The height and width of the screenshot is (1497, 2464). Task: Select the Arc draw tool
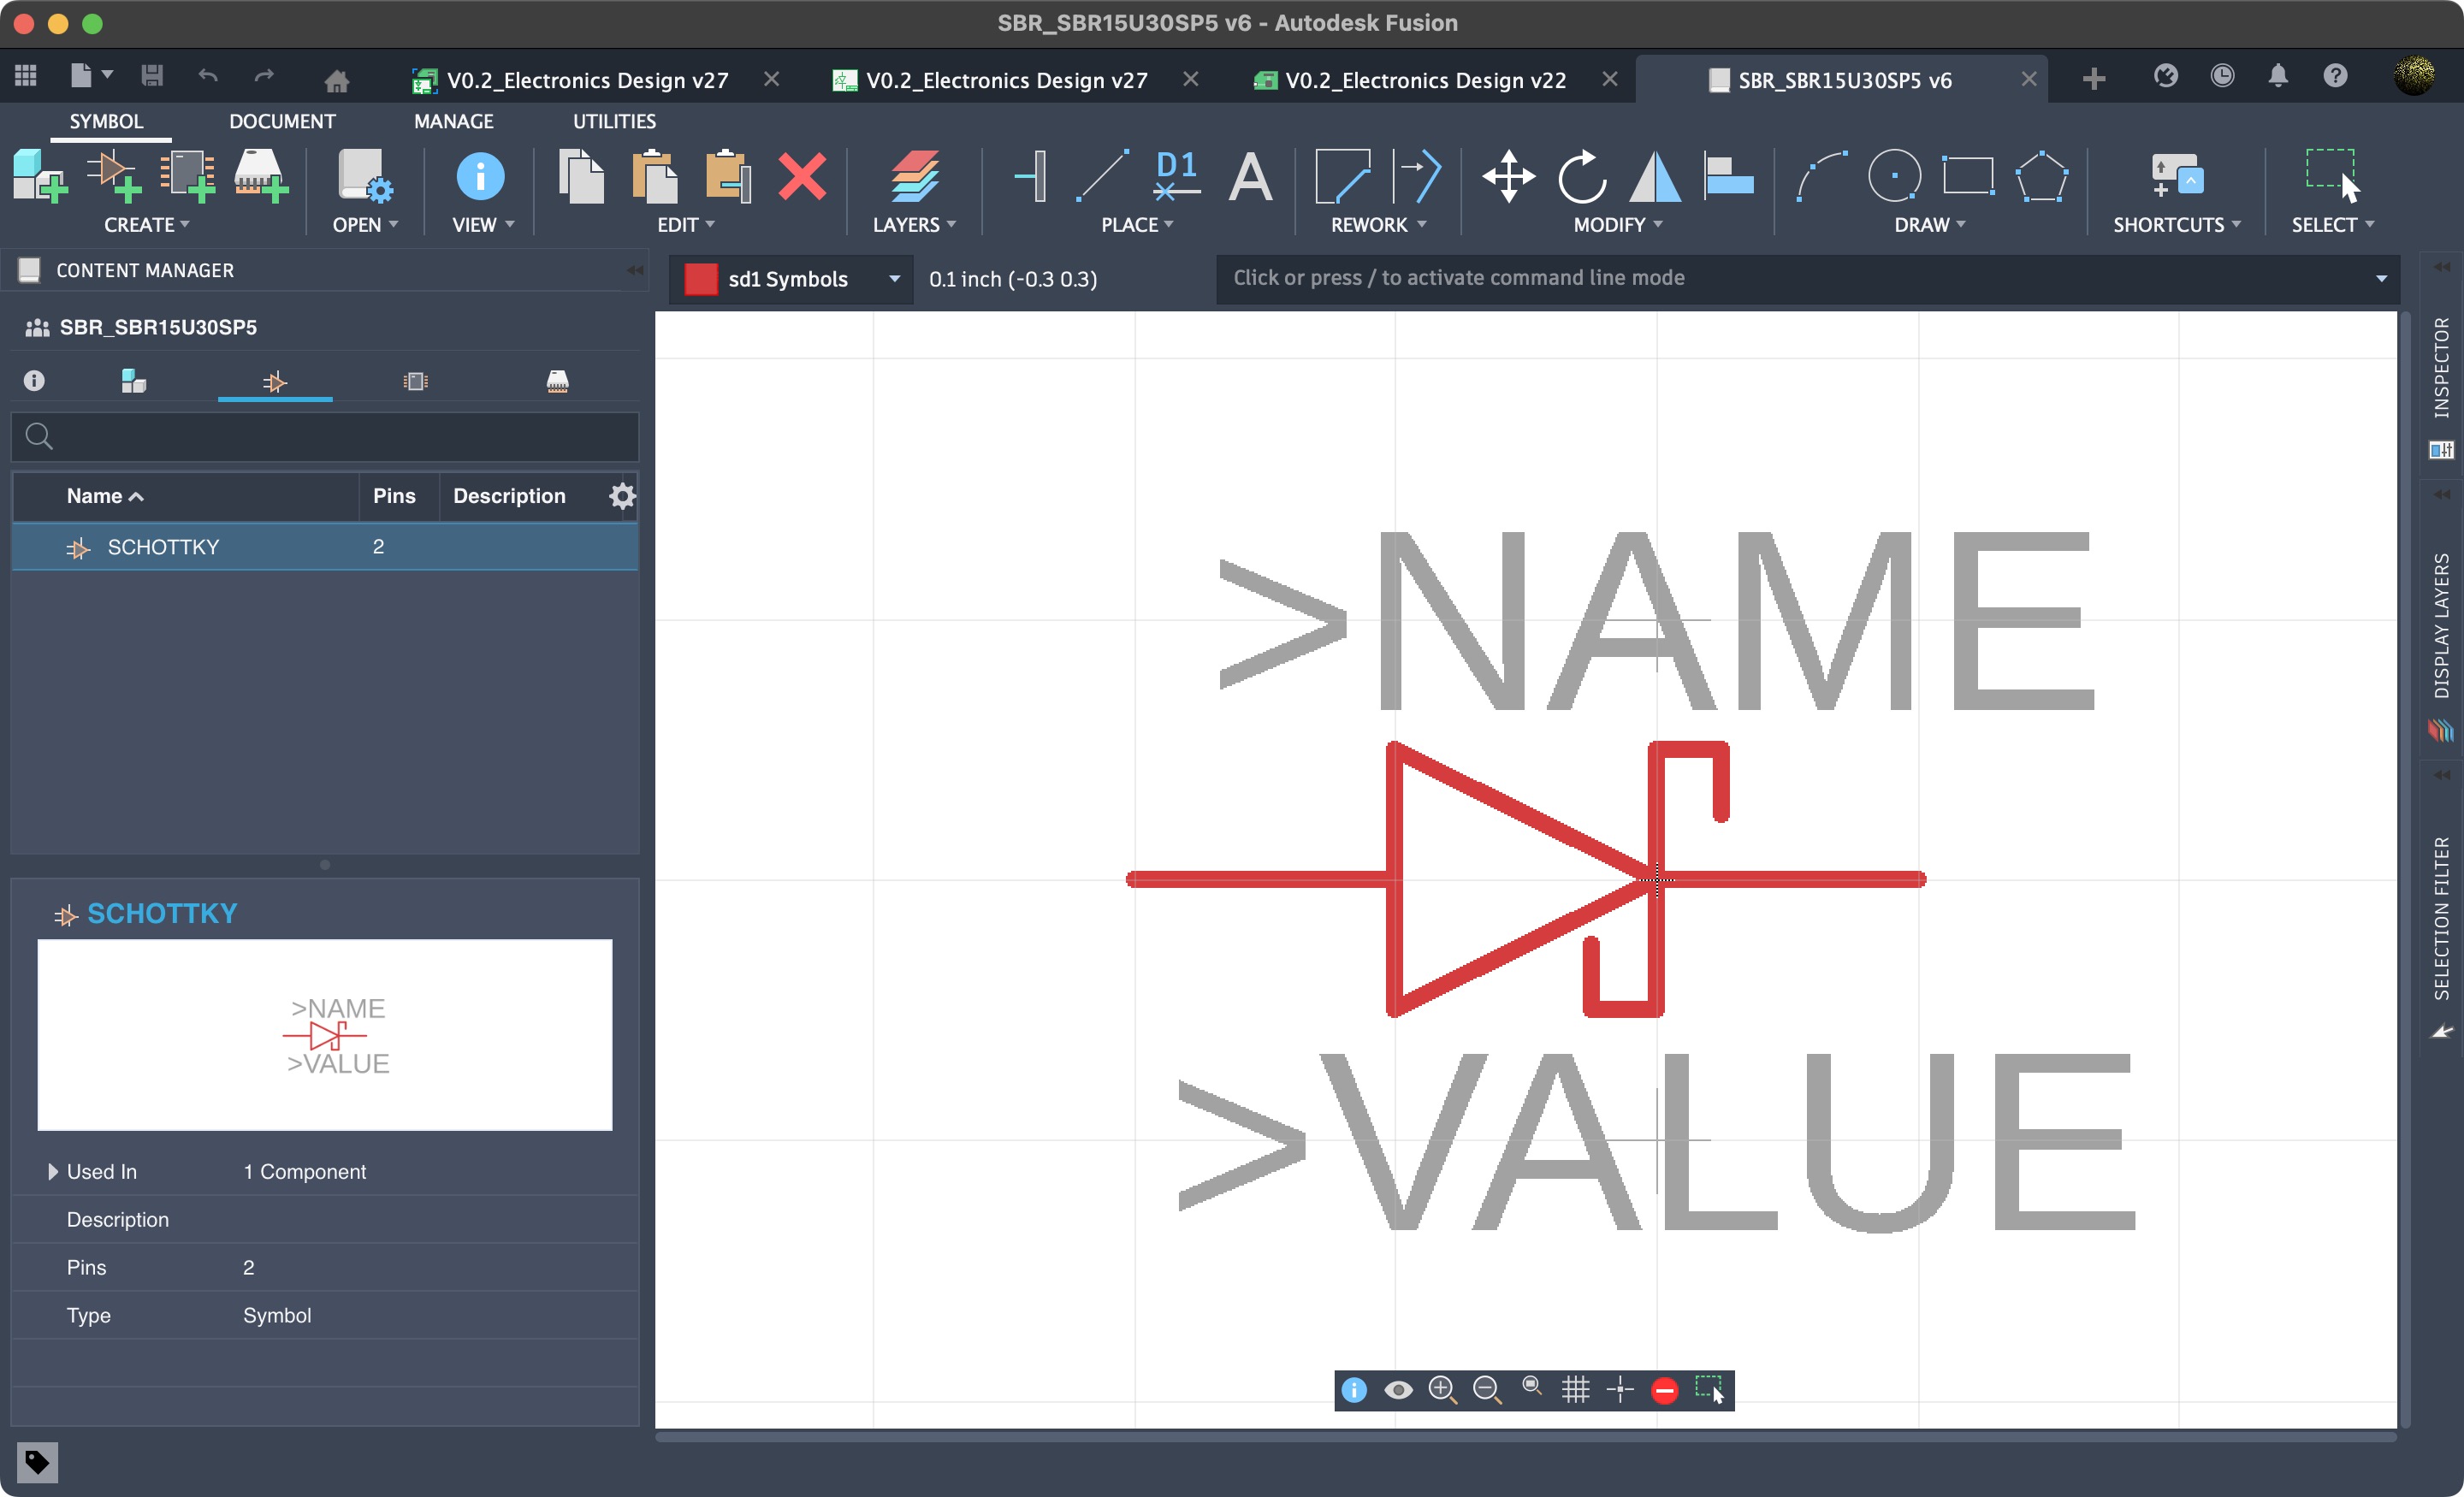coord(1821,177)
